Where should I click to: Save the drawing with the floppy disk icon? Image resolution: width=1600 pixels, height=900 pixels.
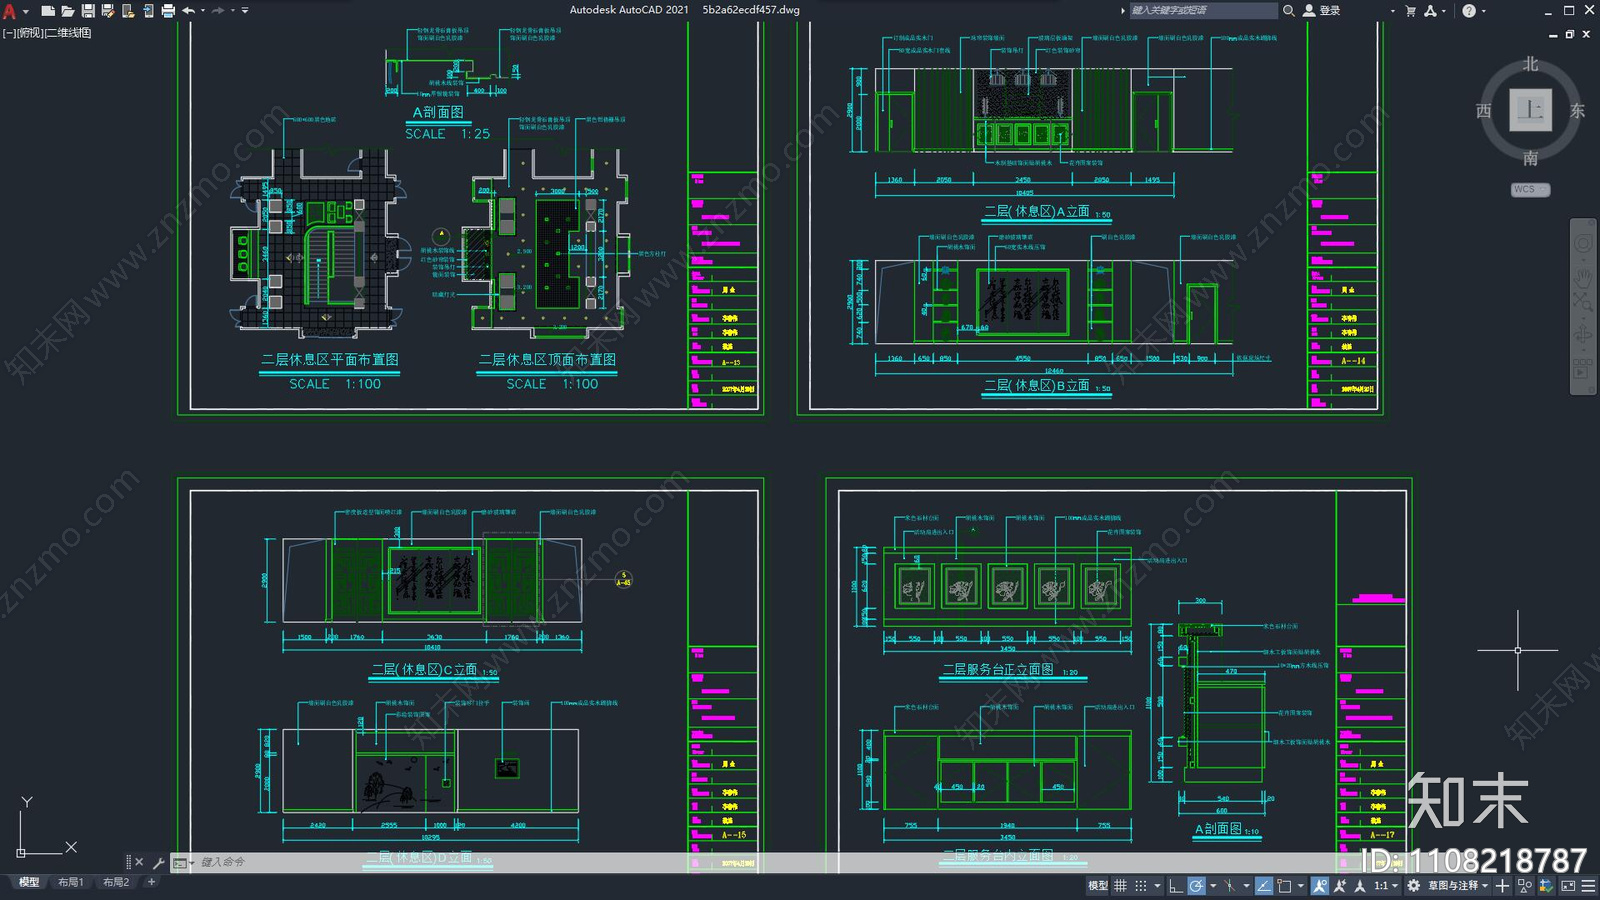point(88,11)
